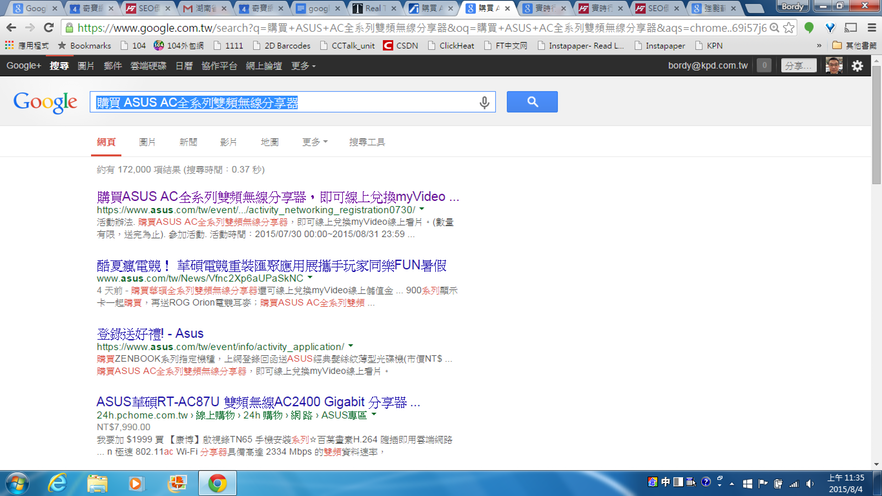The width and height of the screenshot is (882, 496).
Task: Reload the page with the refresh icon
Action: coord(49,28)
